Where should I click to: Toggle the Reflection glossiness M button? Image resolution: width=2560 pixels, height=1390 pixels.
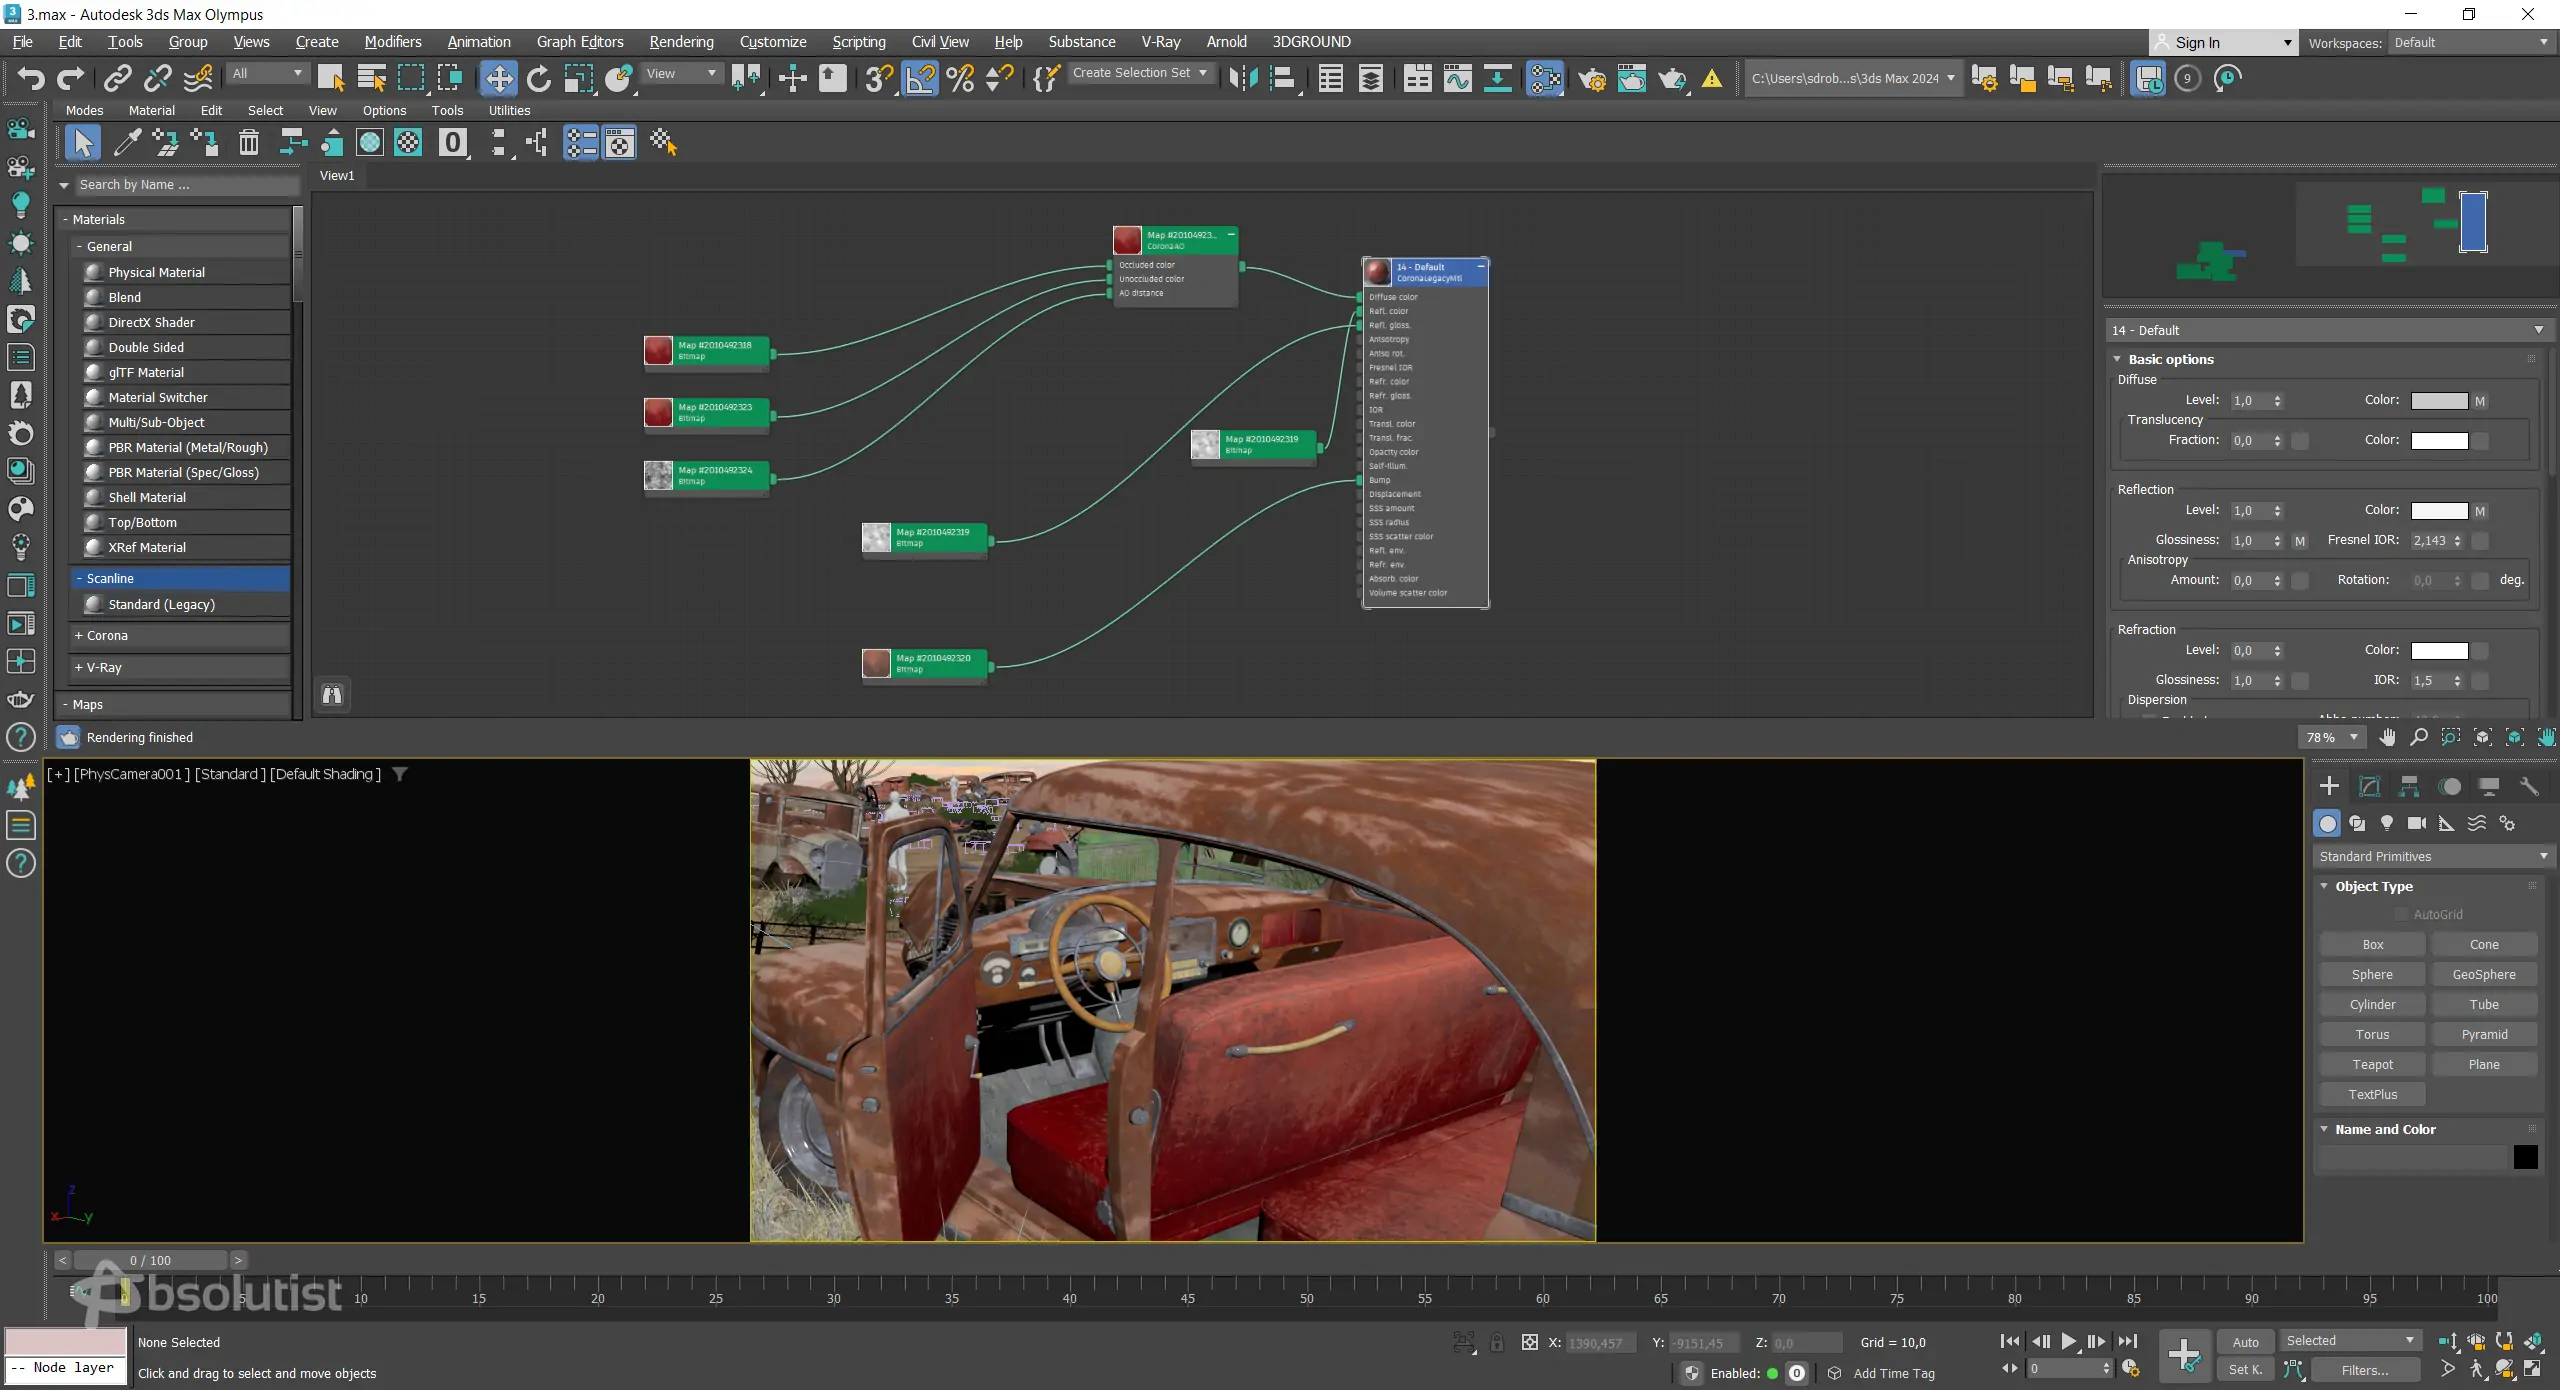2300,541
